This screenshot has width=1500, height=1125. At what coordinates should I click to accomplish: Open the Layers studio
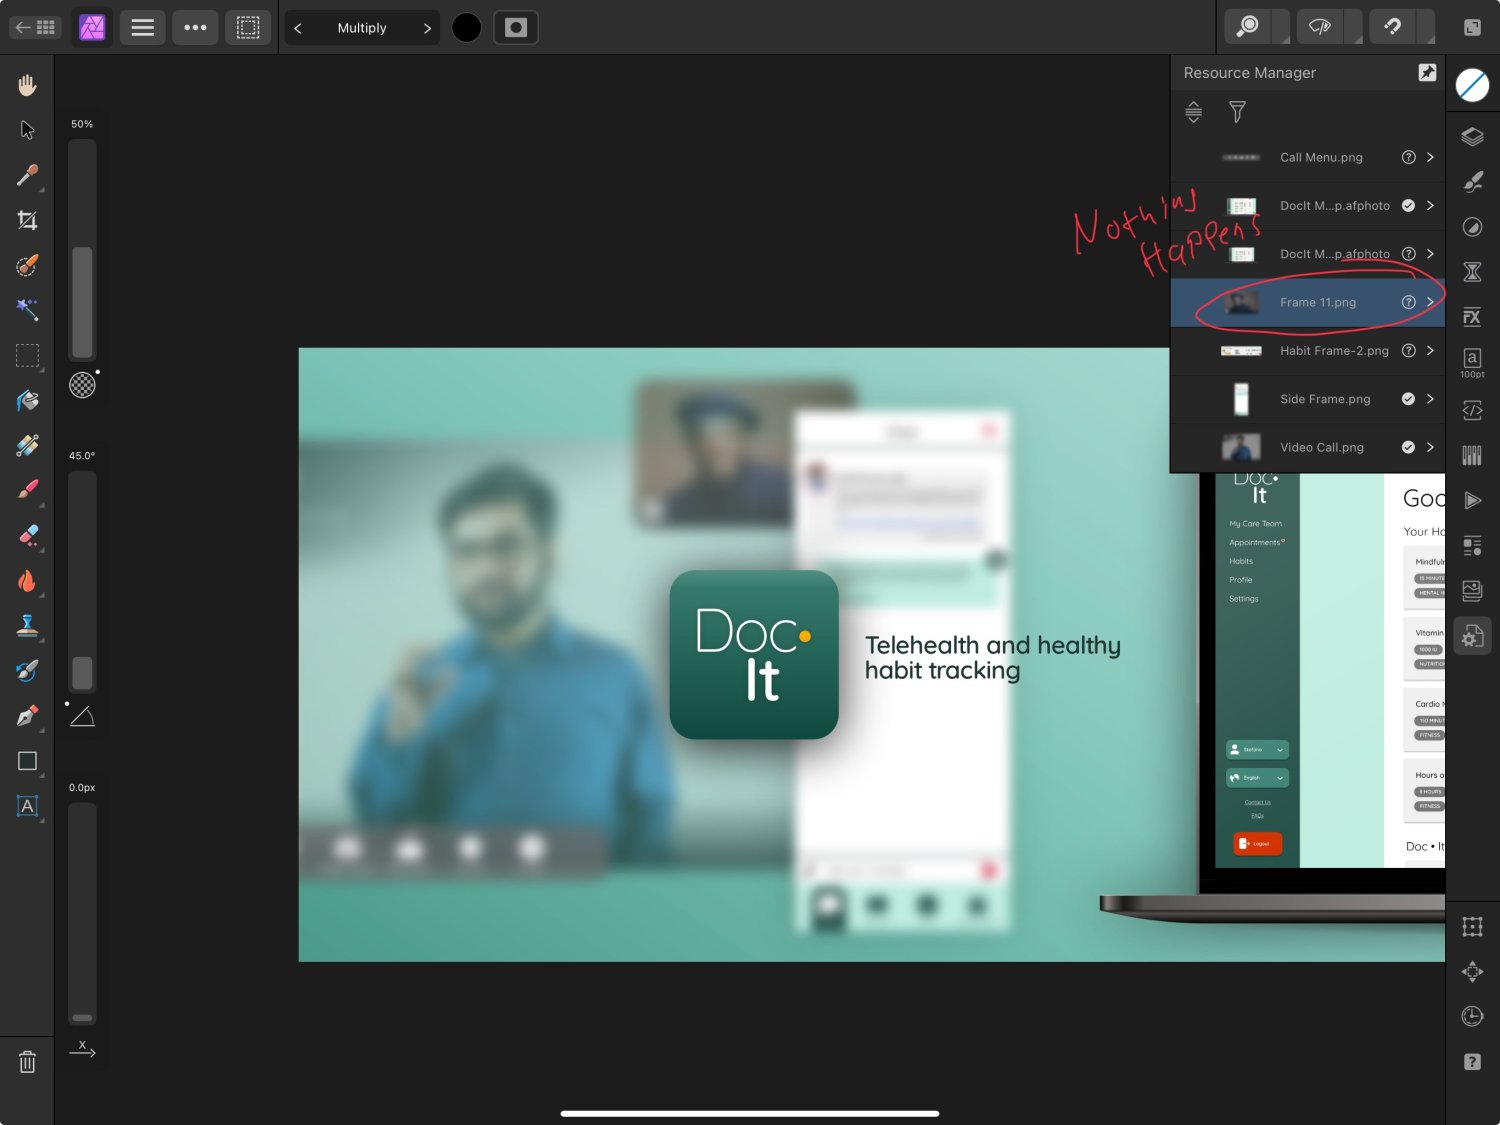[1472, 137]
